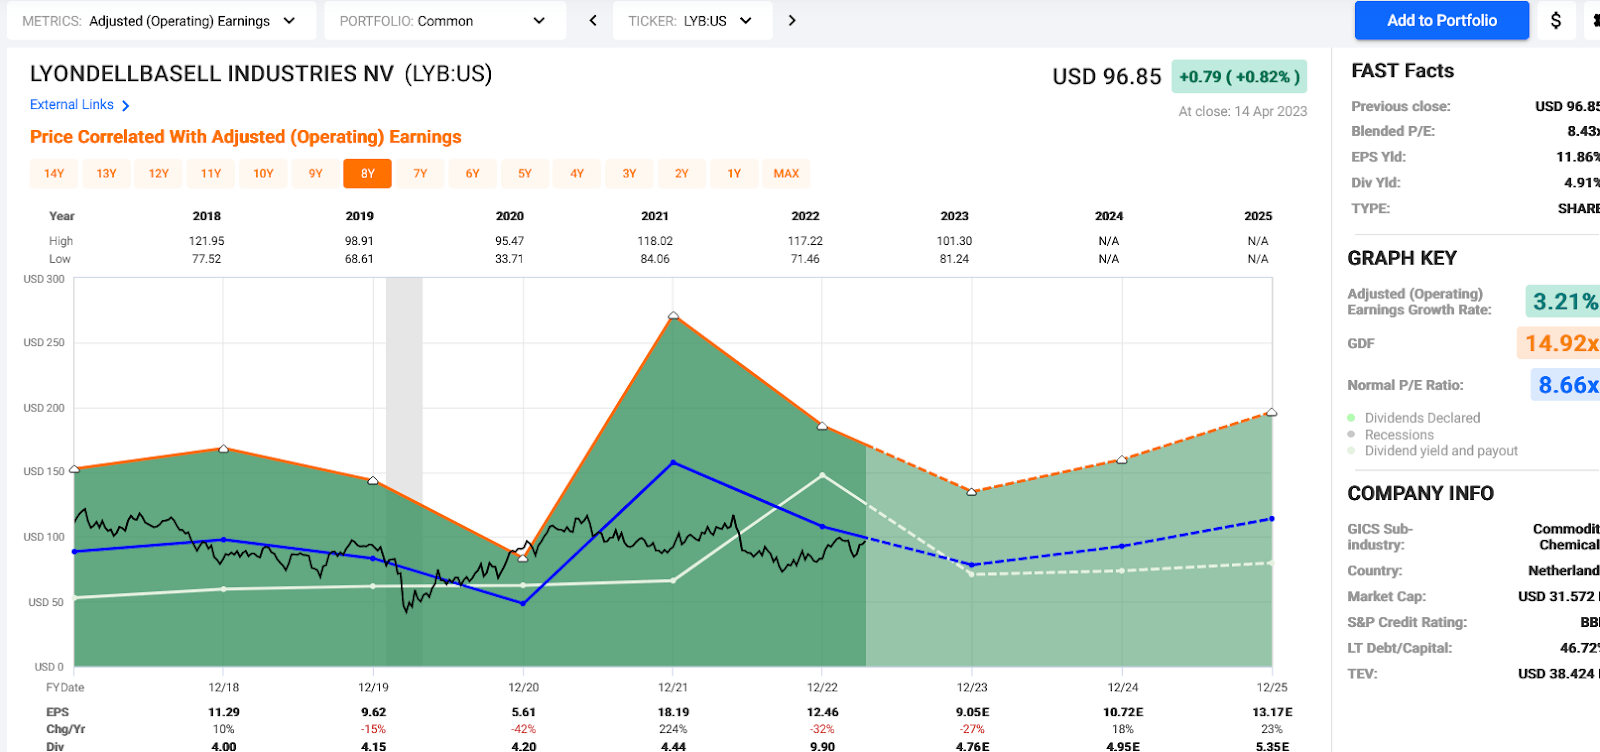Open the Ticker LYB:US dropdown

692,20
